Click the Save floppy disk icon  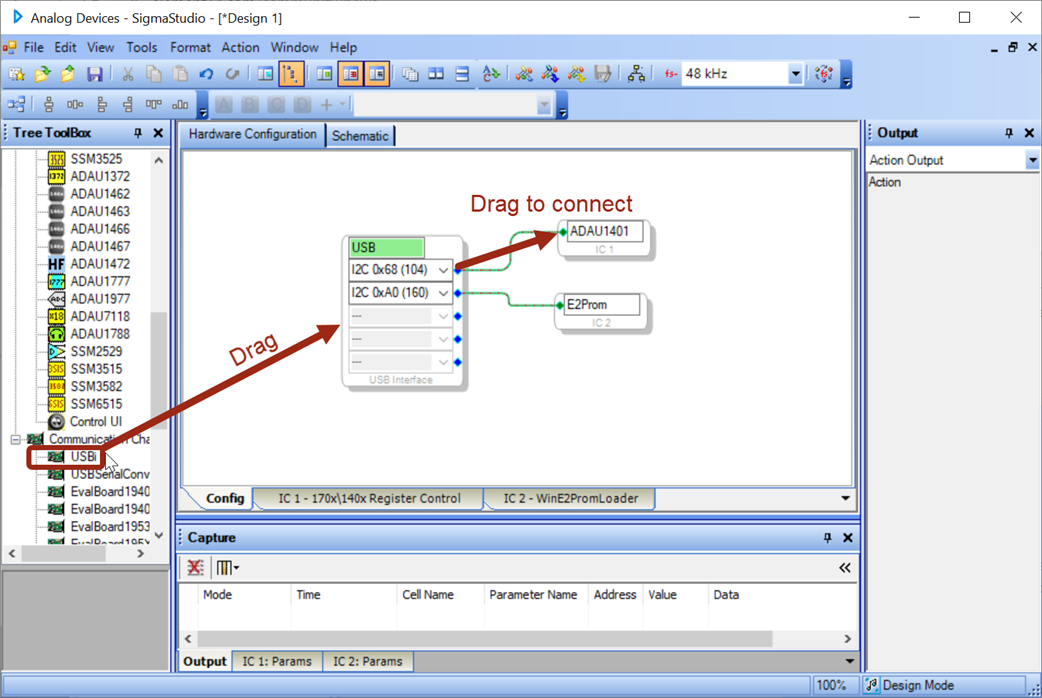(x=95, y=74)
